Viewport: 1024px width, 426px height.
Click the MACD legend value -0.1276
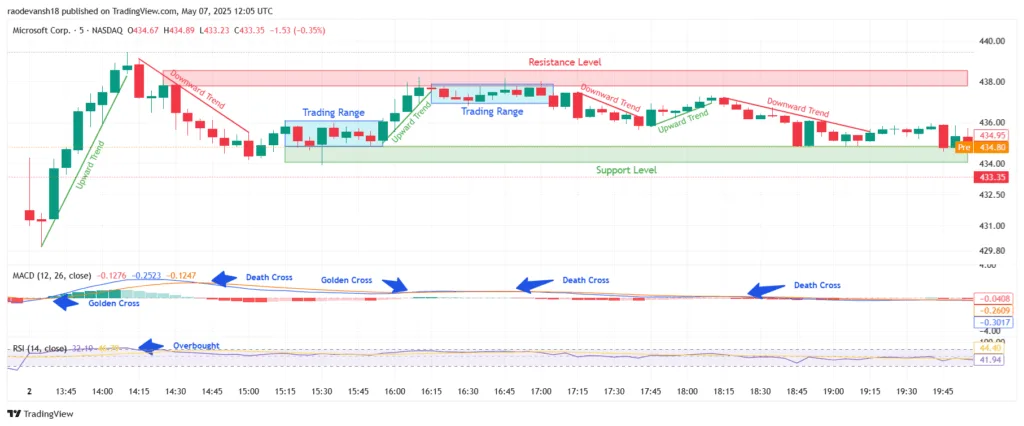[x=111, y=276]
